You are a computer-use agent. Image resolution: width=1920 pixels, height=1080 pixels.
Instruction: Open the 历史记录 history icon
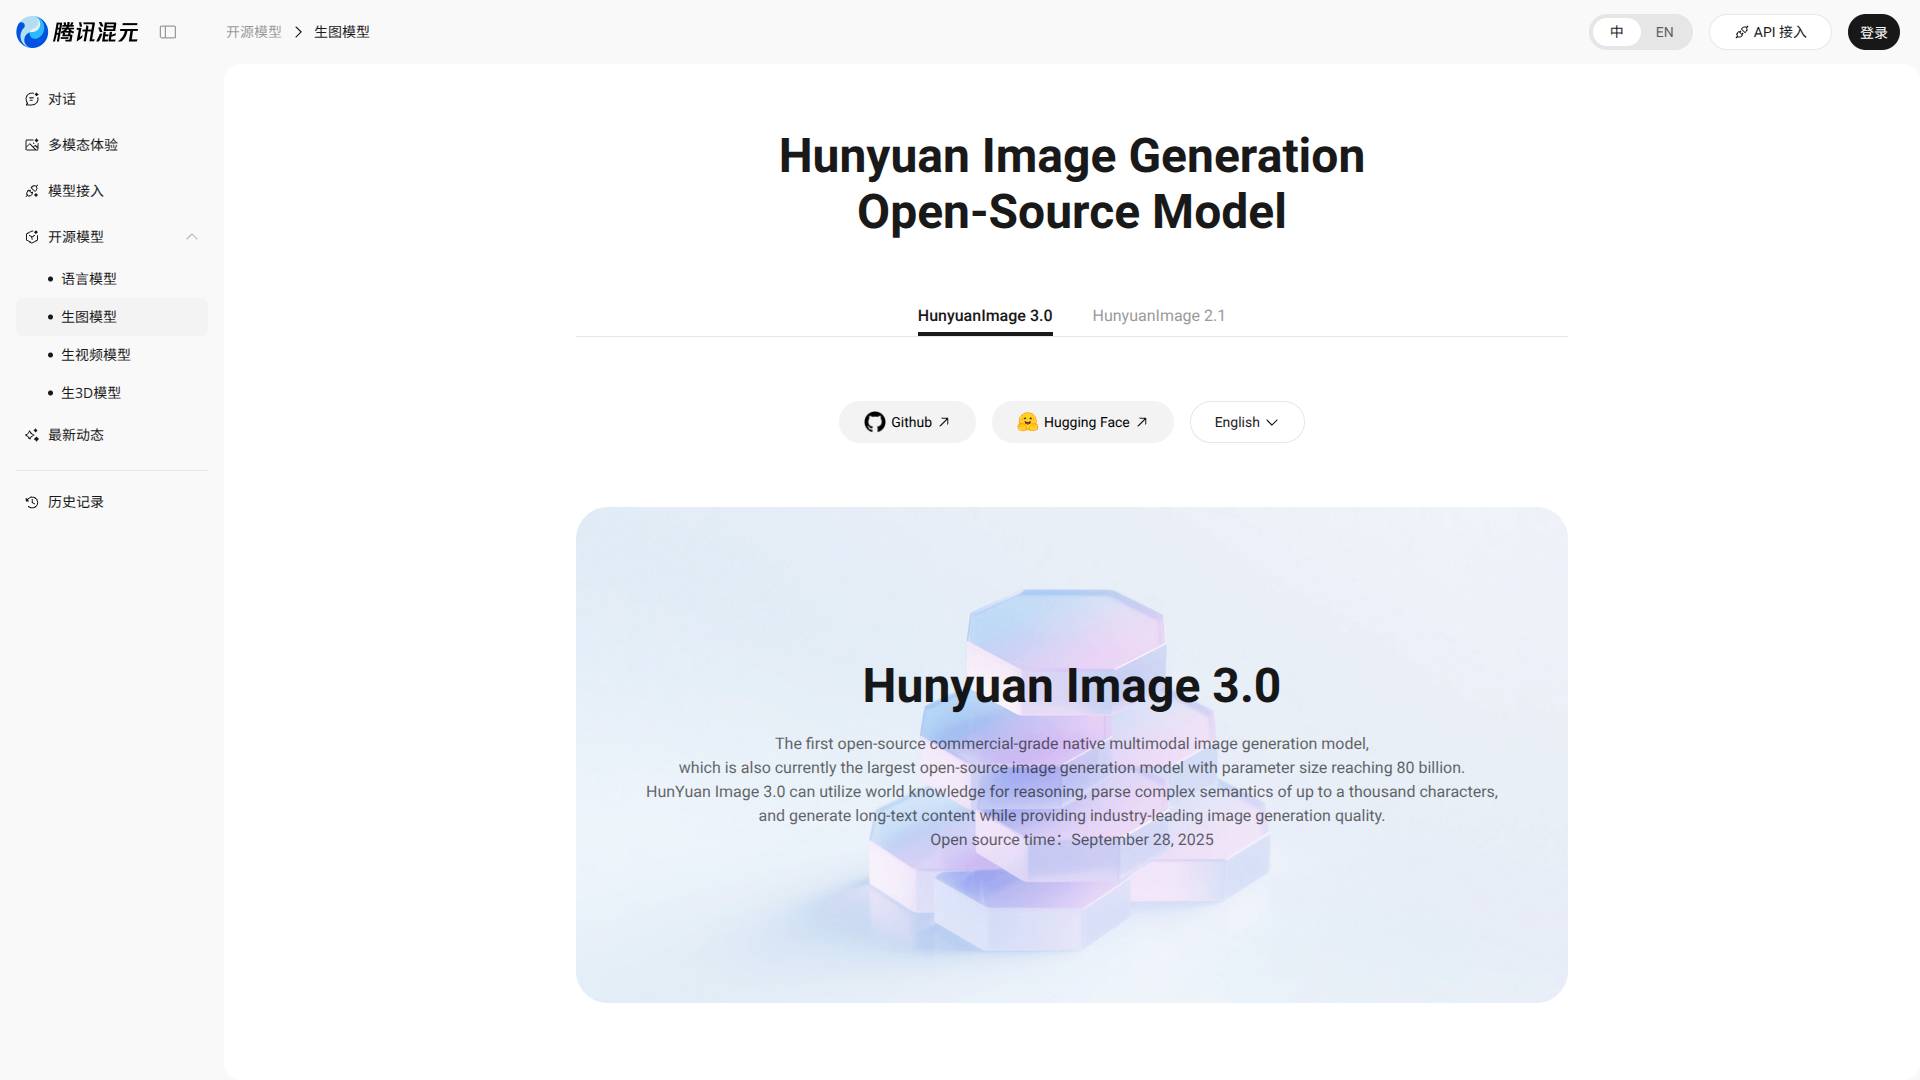pos(32,501)
